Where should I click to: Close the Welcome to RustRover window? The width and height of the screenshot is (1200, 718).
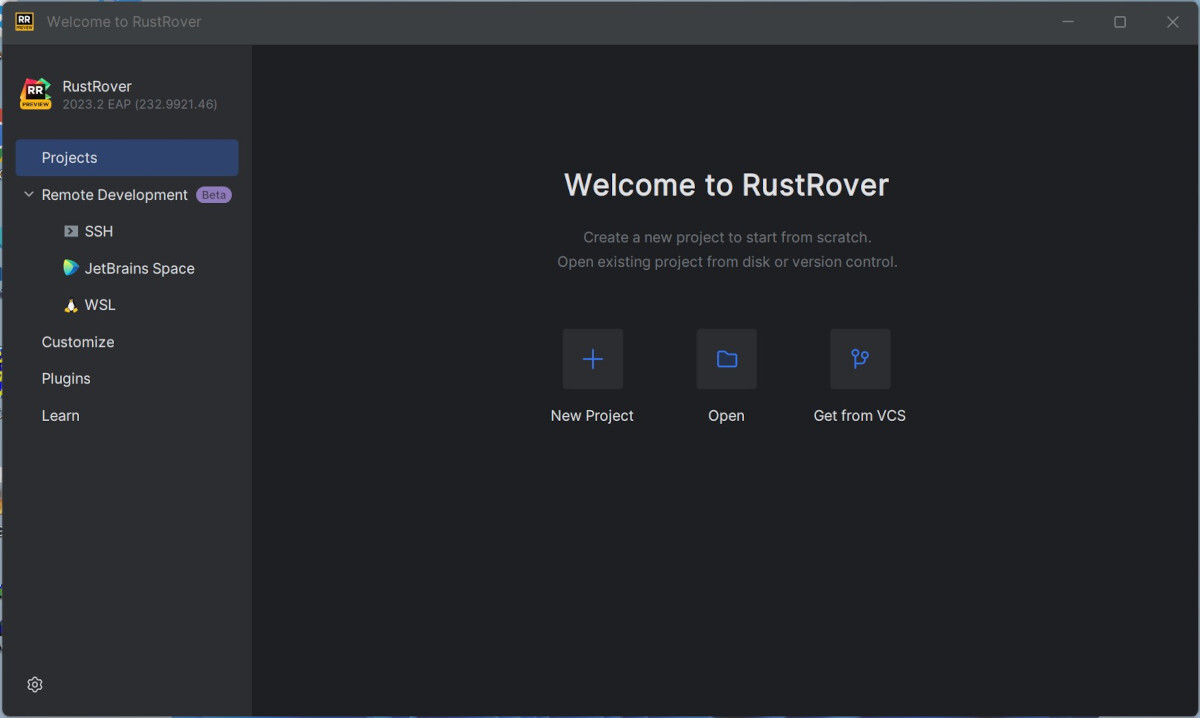point(1173,22)
